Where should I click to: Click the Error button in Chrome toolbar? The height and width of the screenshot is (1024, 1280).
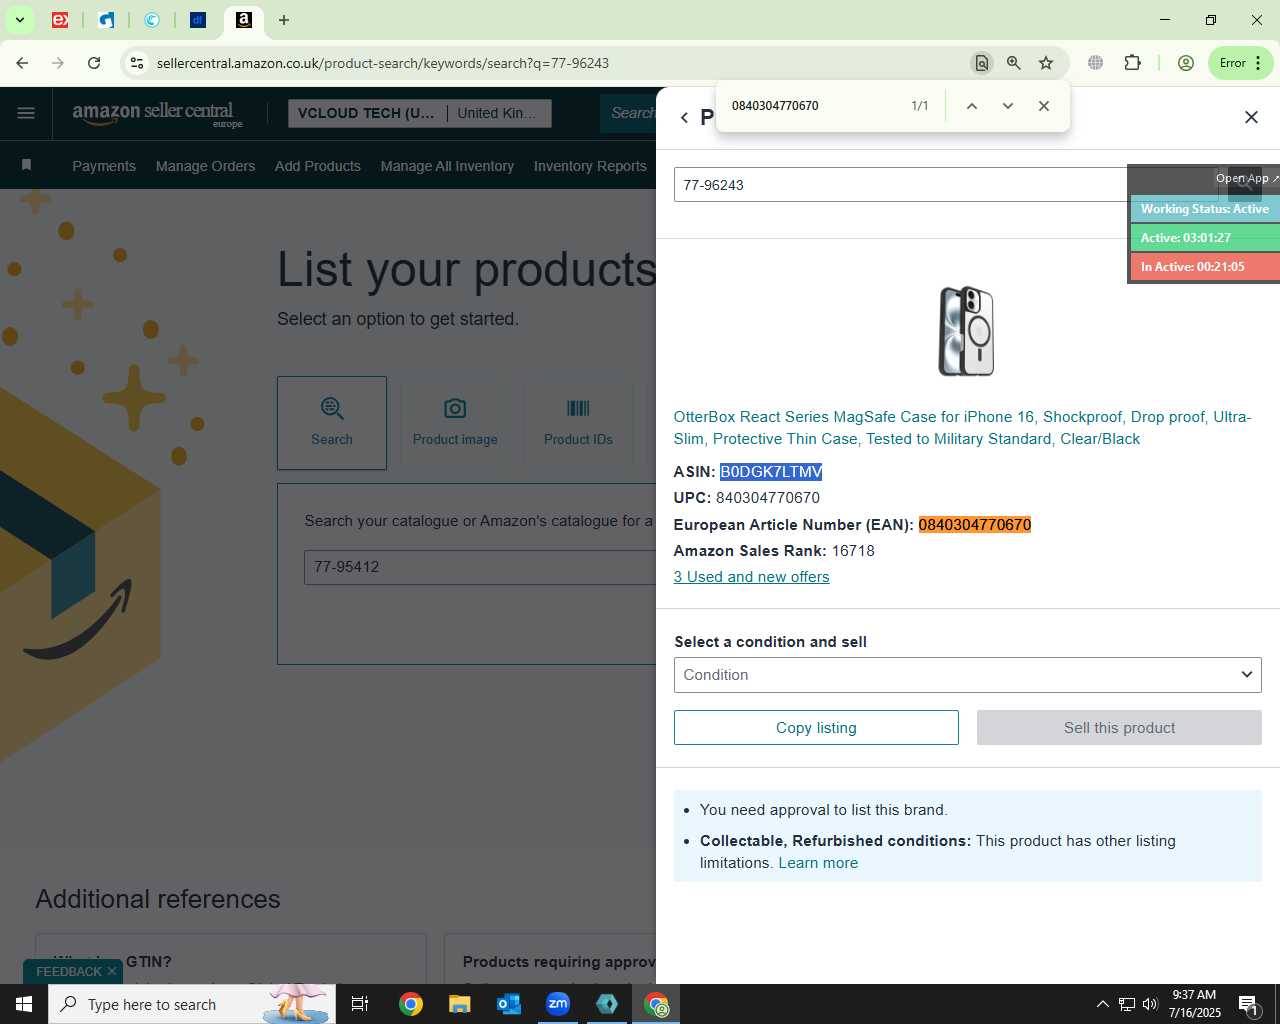[x=1240, y=63]
